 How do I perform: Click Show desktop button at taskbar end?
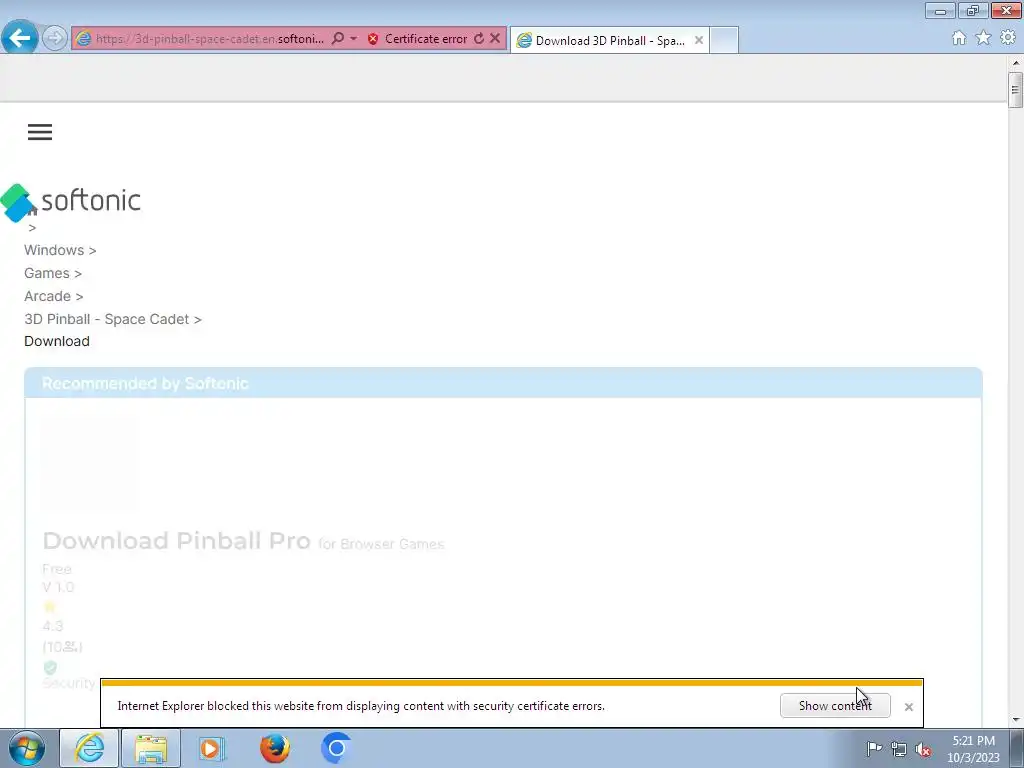[1017, 748]
